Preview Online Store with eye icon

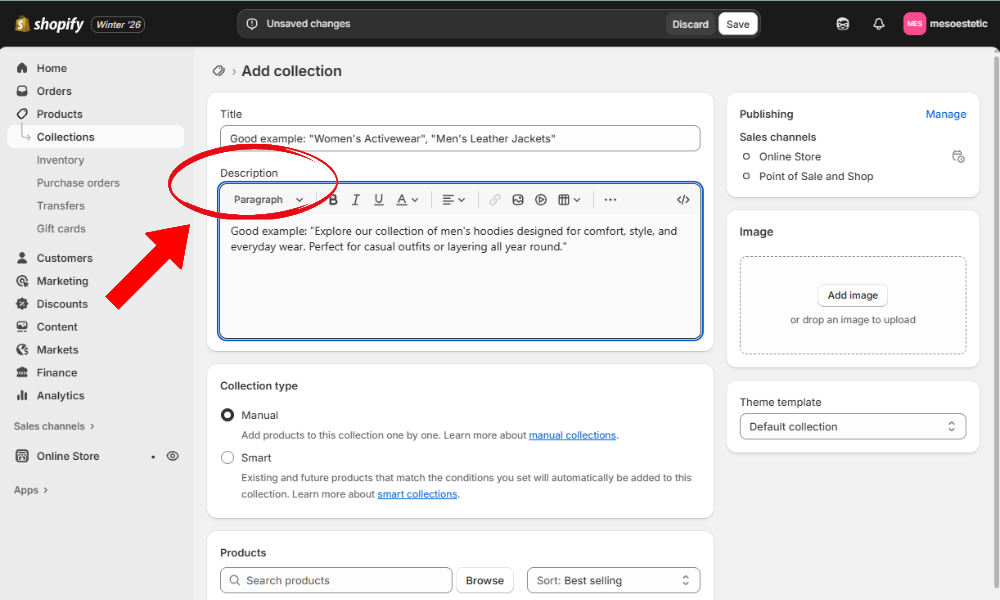click(x=173, y=456)
